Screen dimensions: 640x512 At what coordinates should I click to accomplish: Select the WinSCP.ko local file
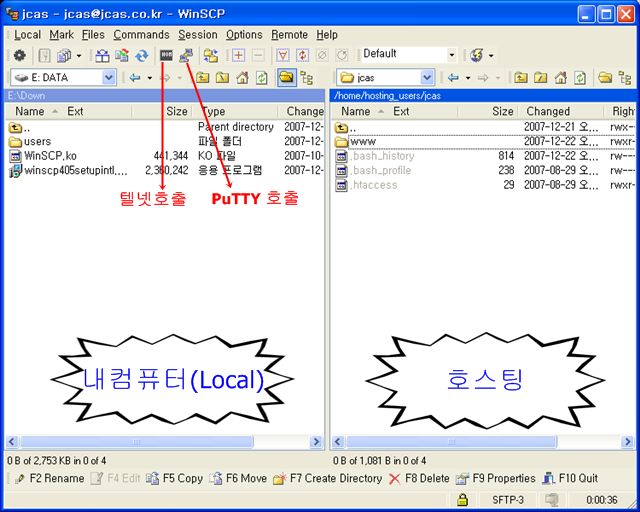(x=42, y=156)
